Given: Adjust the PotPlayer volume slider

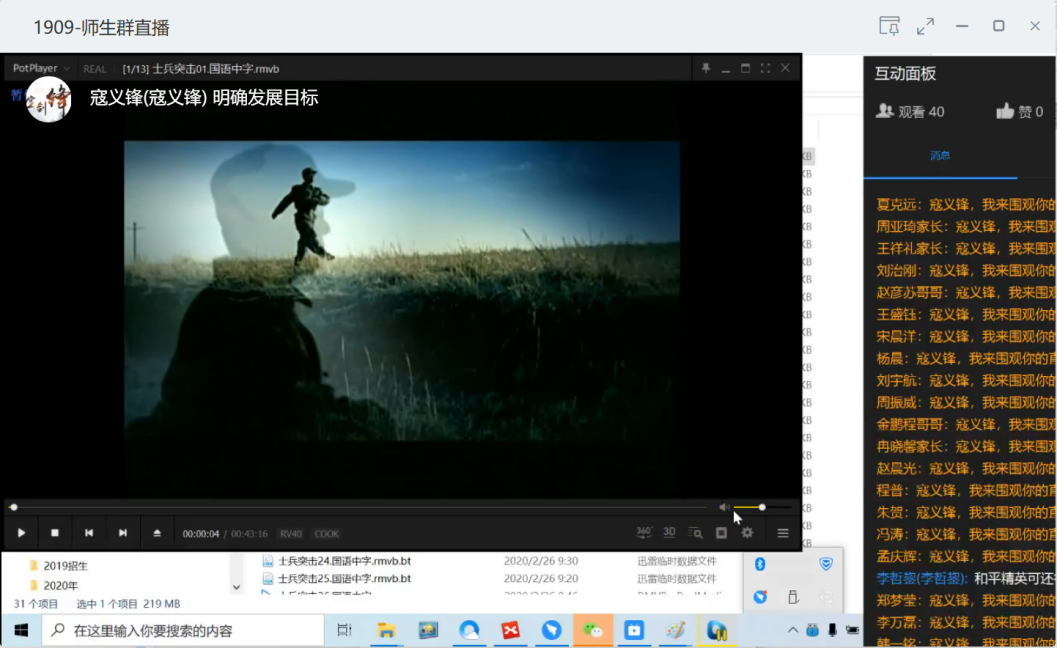Looking at the screenshot, I should pyautogui.click(x=762, y=507).
